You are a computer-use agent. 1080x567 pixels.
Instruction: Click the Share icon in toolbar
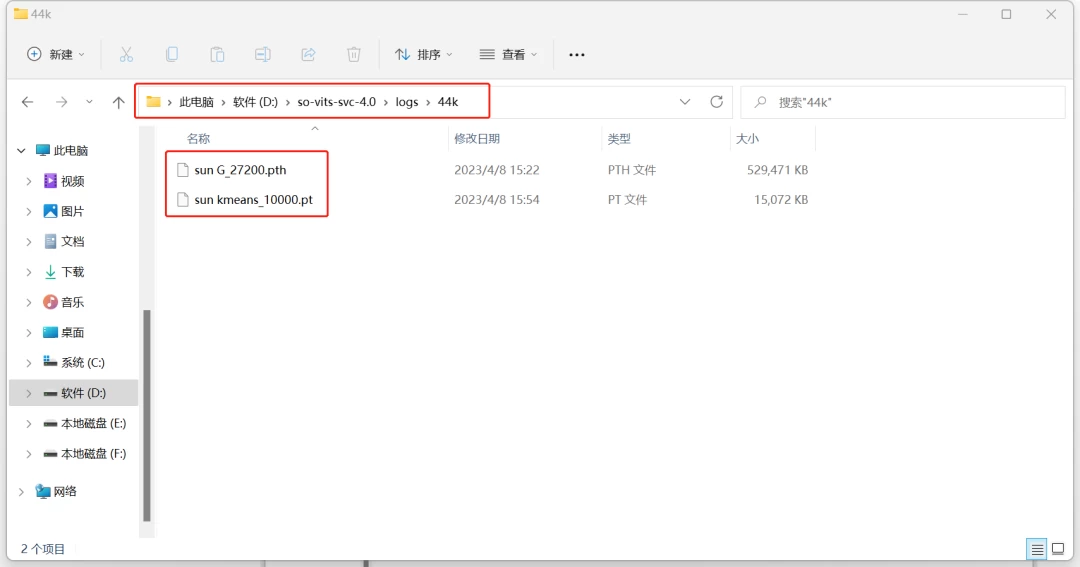point(308,54)
